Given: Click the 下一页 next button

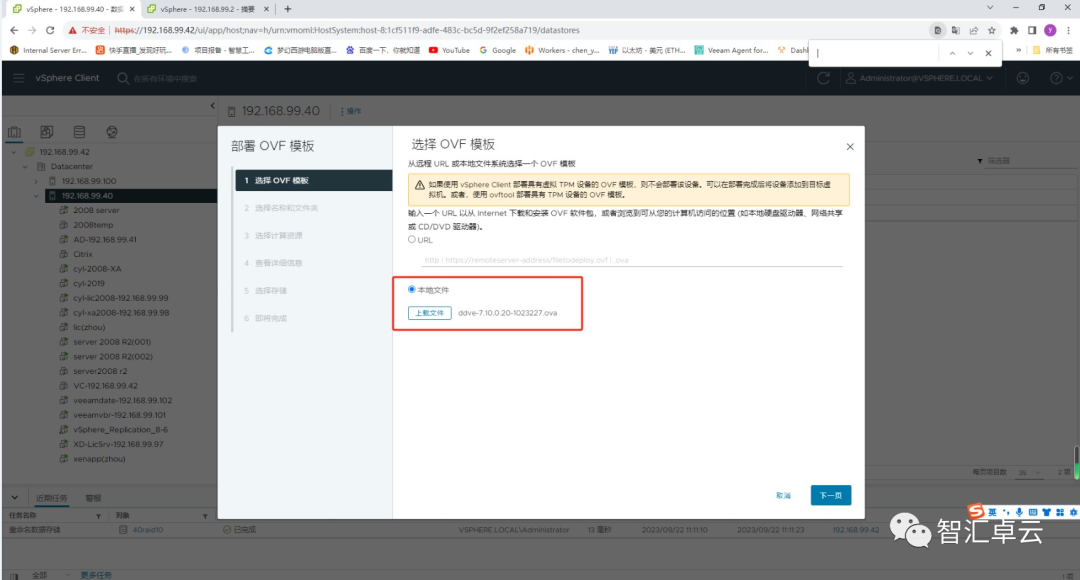Looking at the screenshot, I should tap(831, 495).
